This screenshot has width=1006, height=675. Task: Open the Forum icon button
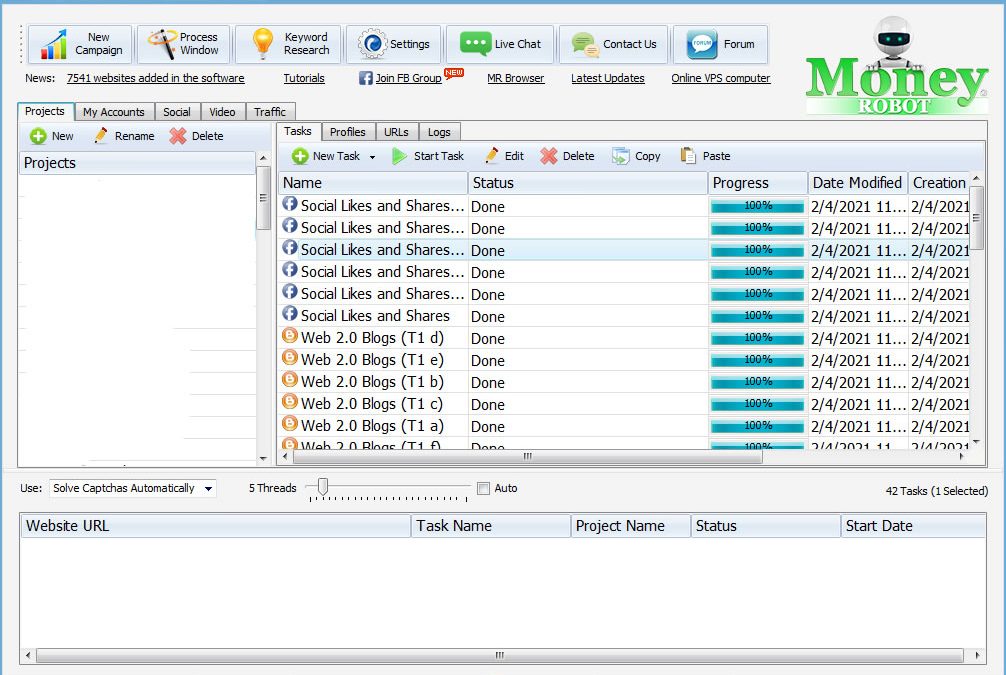[x=702, y=44]
